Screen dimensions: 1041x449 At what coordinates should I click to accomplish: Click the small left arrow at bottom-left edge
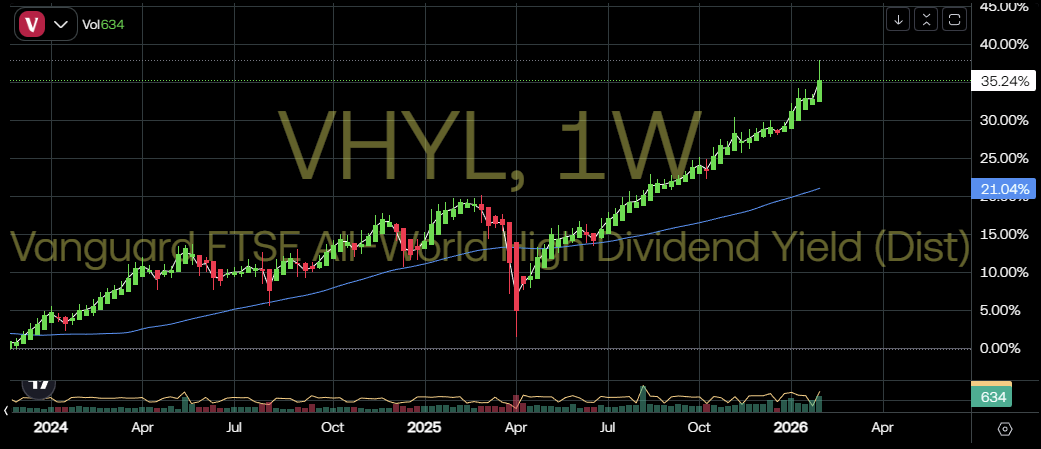[8, 410]
